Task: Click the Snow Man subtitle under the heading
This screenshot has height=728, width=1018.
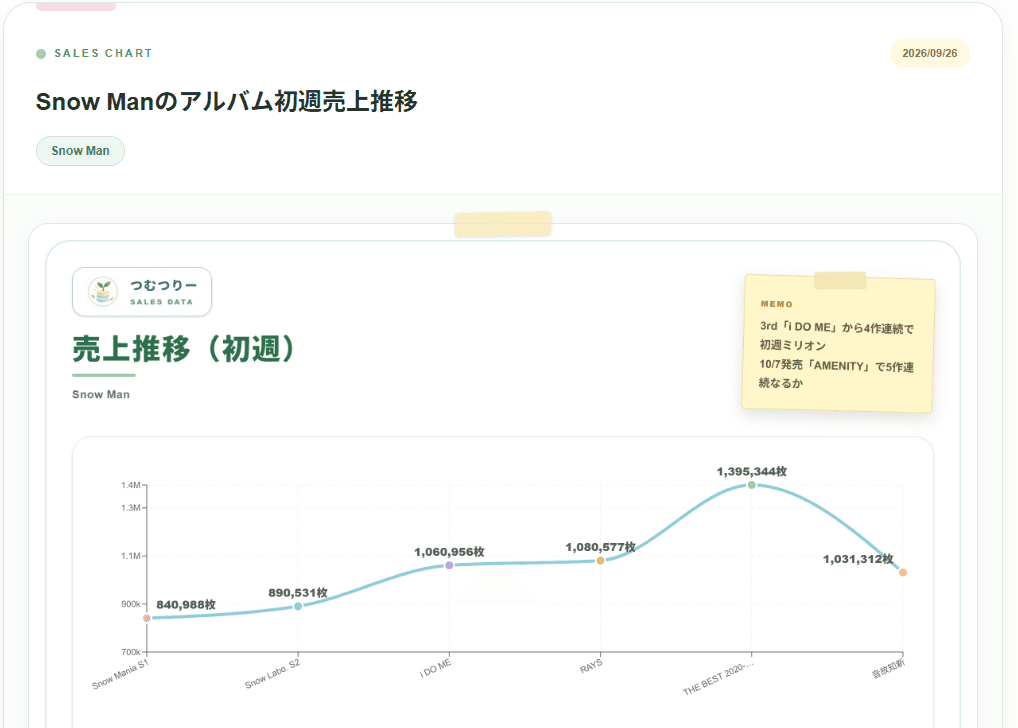Action: click(x=101, y=394)
